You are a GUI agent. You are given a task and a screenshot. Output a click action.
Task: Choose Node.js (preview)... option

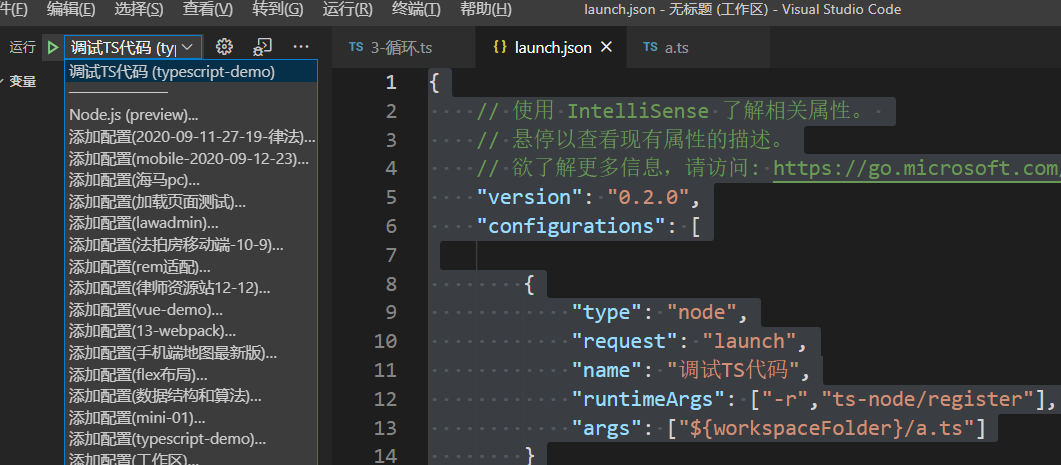(x=191, y=115)
